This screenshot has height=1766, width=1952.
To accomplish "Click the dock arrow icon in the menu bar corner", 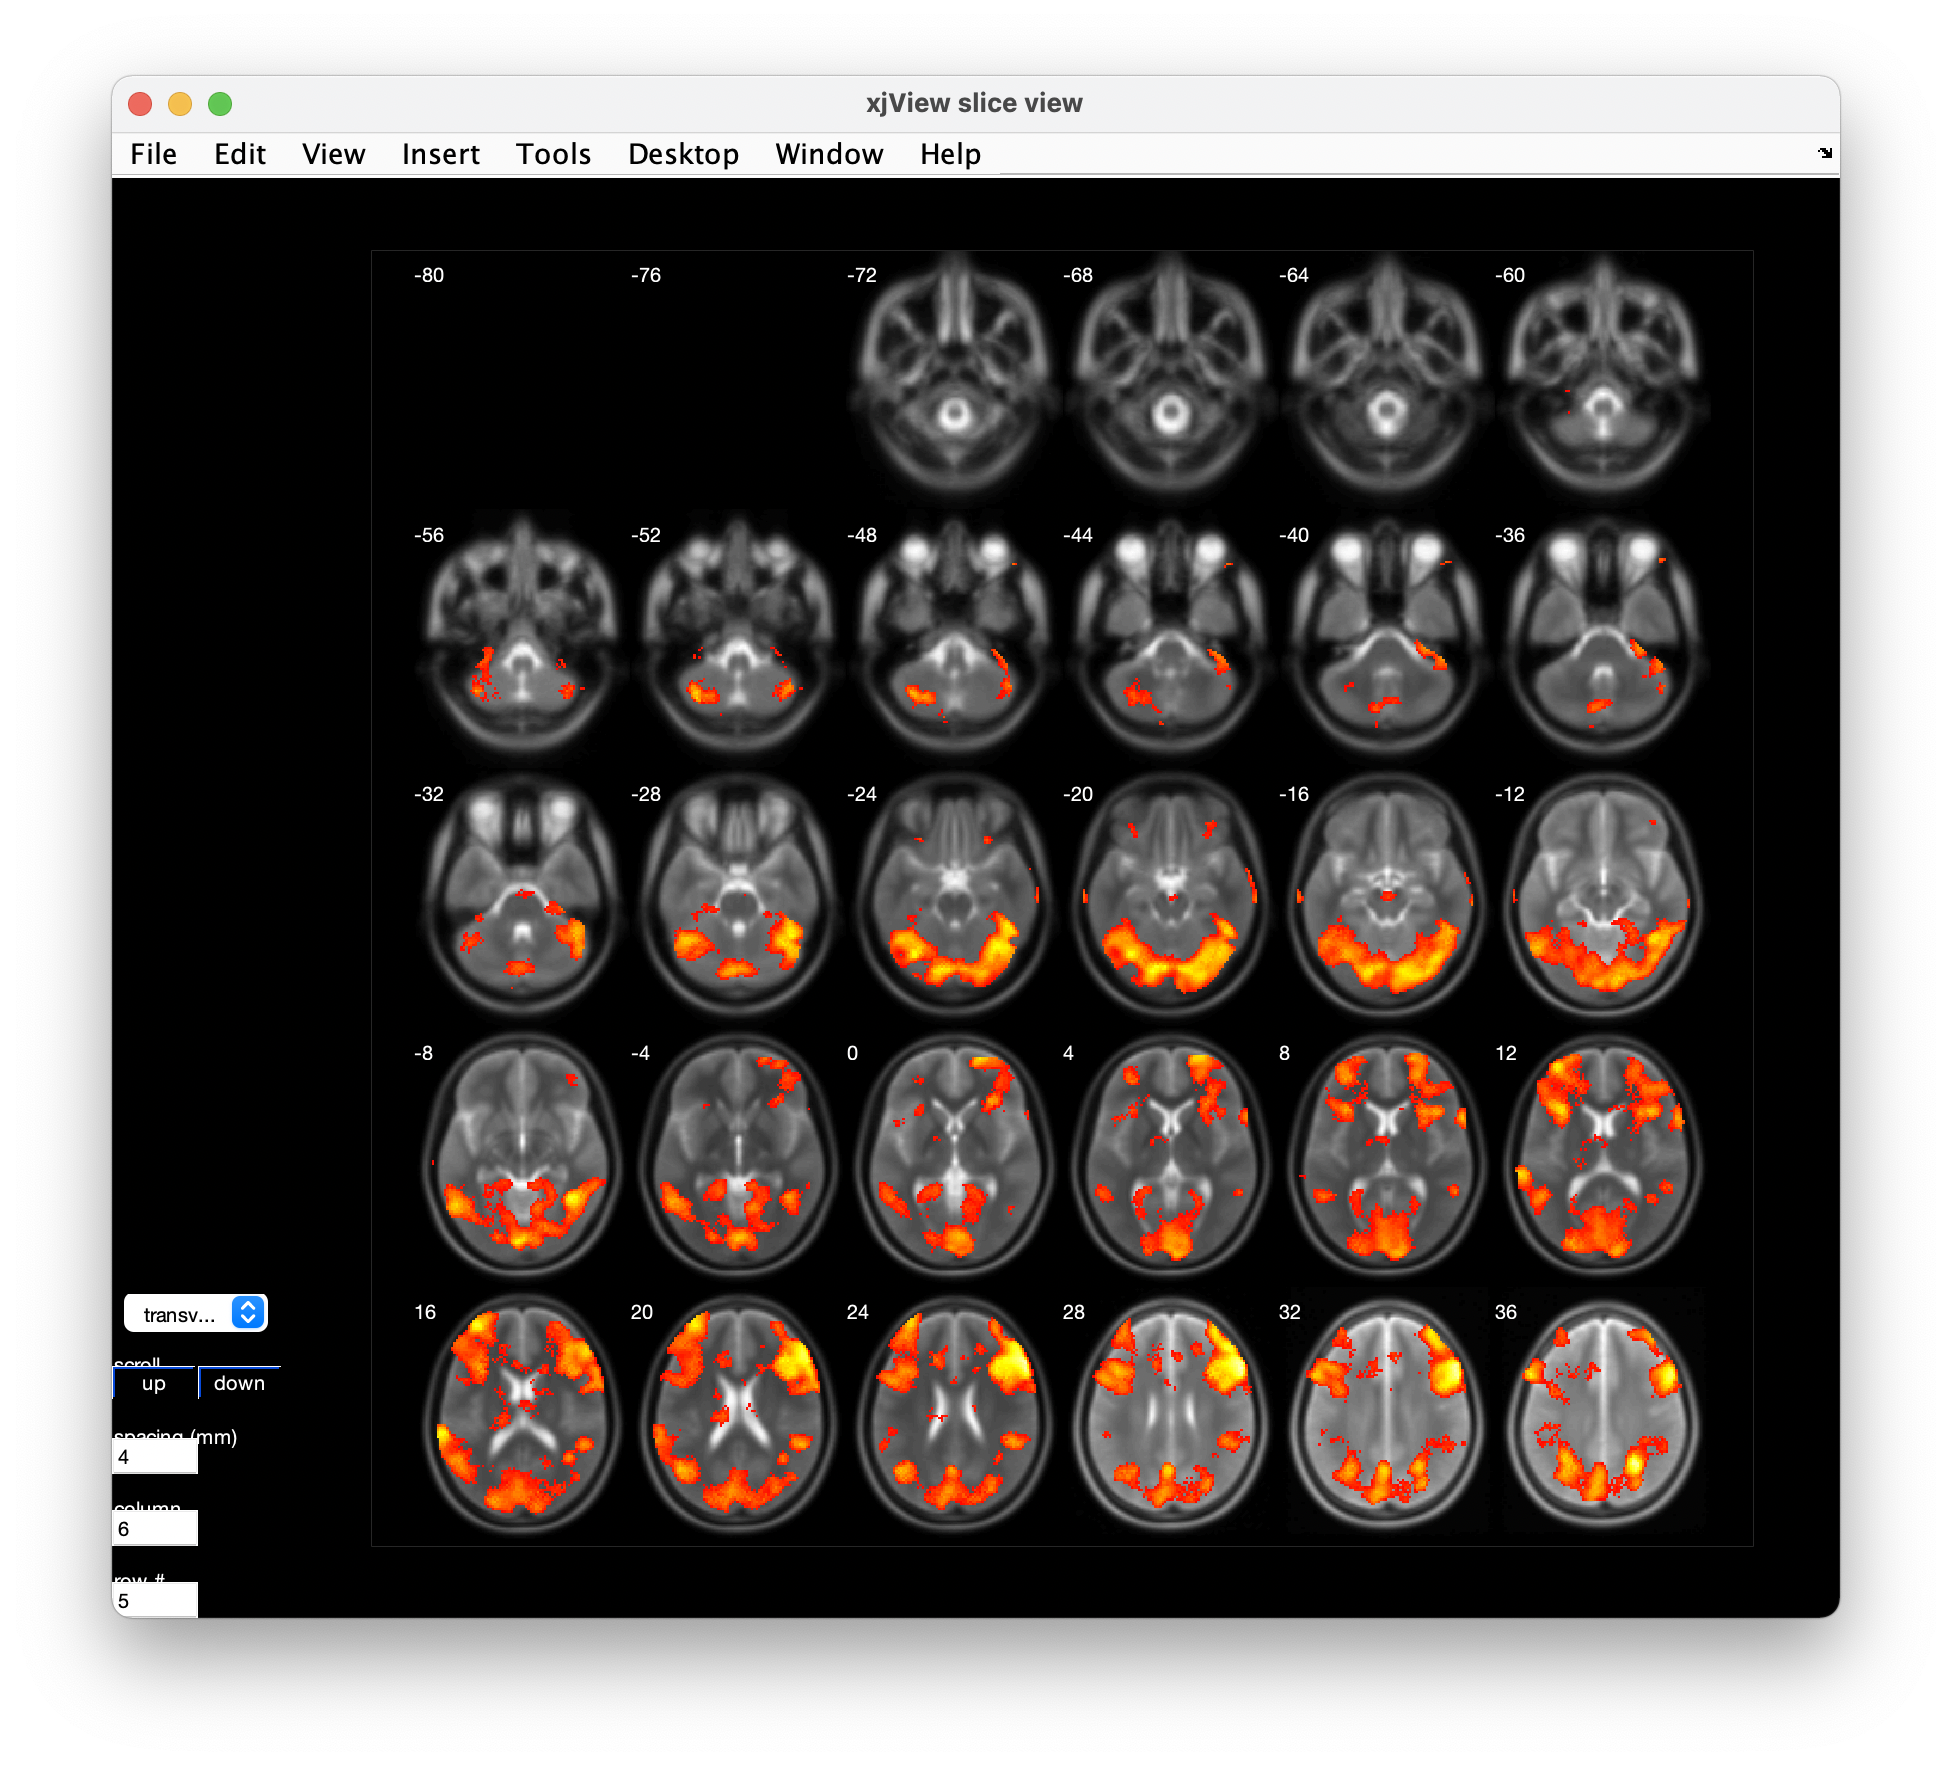I will (x=1824, y=153).
